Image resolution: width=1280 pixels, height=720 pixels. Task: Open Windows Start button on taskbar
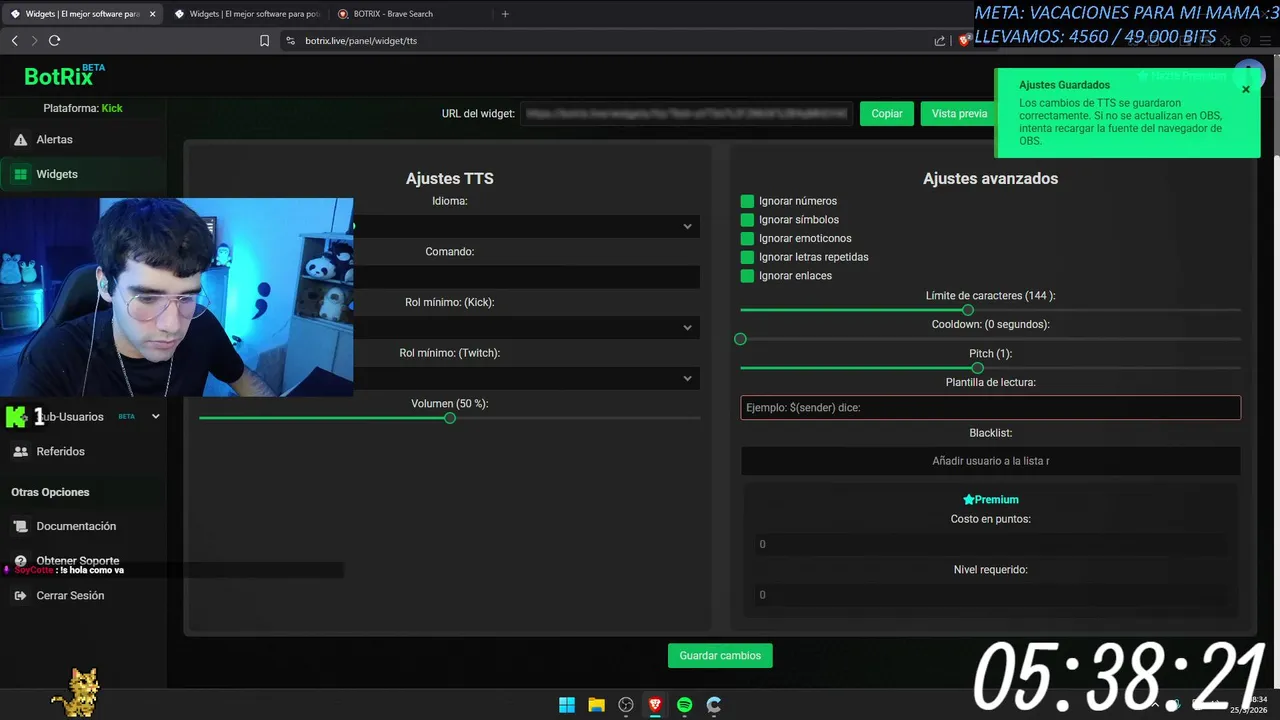coord(567,705)
